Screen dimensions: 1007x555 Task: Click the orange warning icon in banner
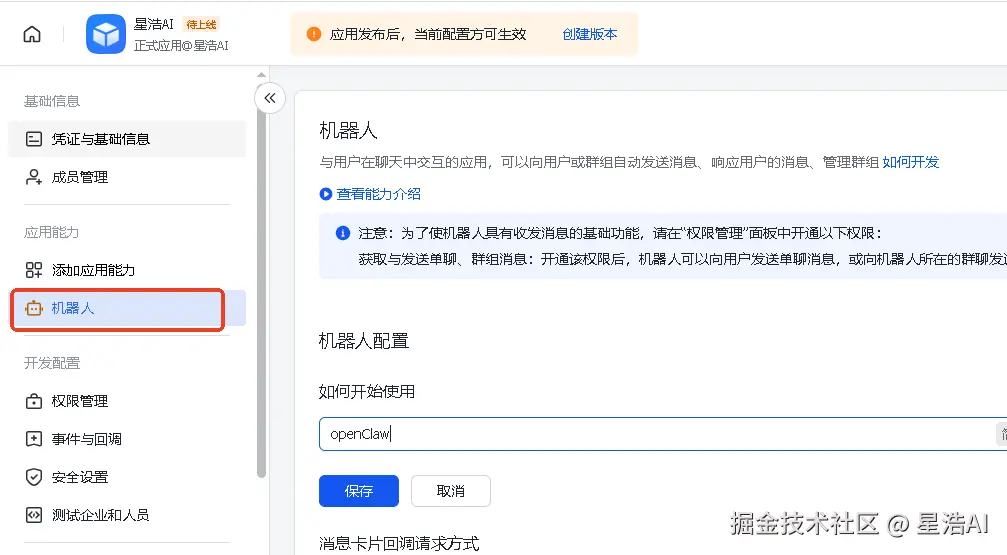pyautogui.click(x=313, y=34)
